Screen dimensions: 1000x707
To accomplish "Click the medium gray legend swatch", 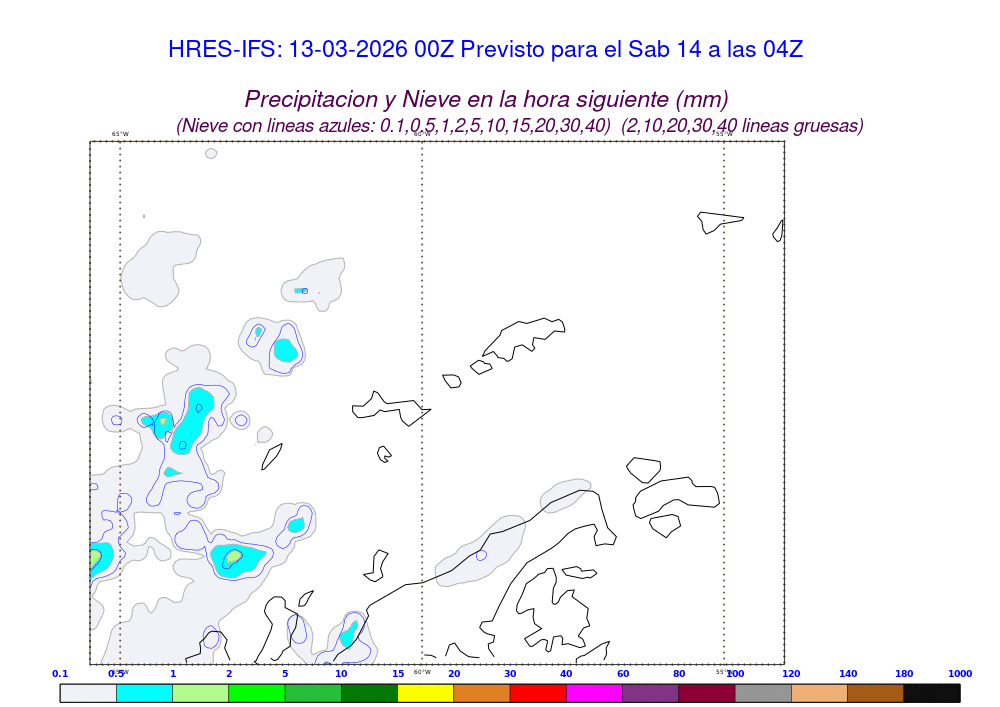I will pyautogui.click(x=763, y=692).
